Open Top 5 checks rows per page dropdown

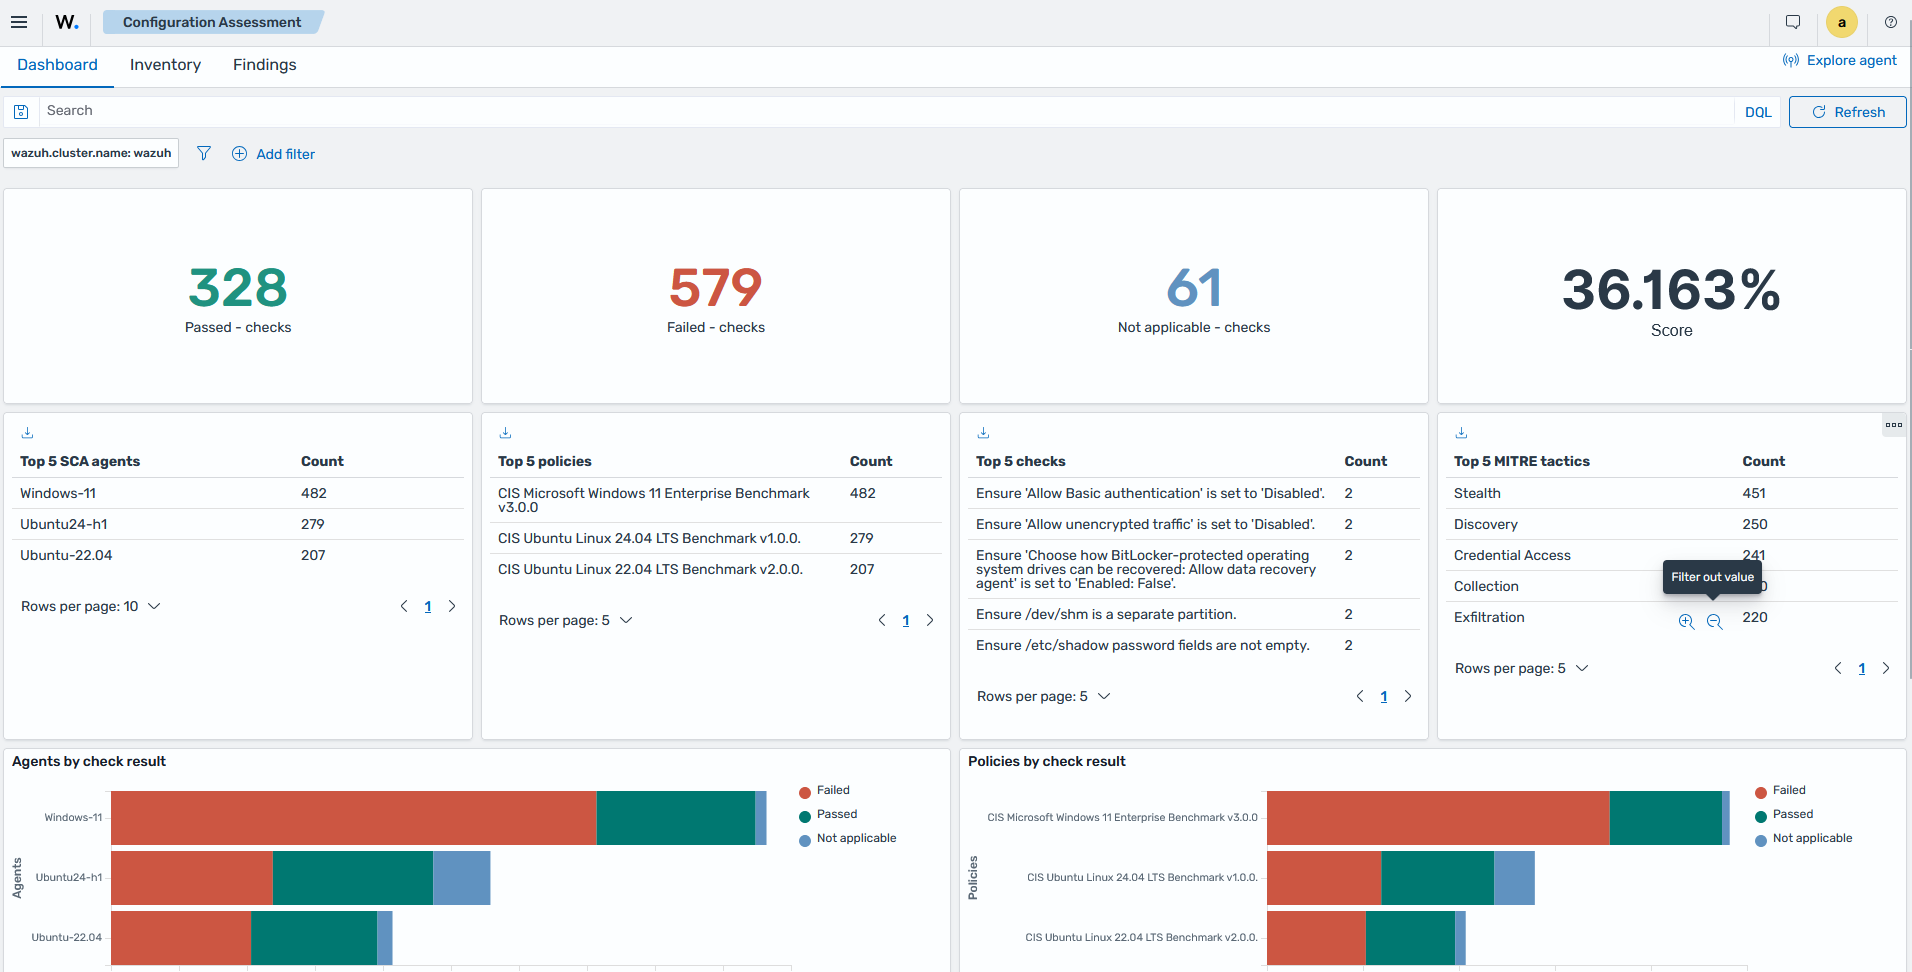(1044, 696)
